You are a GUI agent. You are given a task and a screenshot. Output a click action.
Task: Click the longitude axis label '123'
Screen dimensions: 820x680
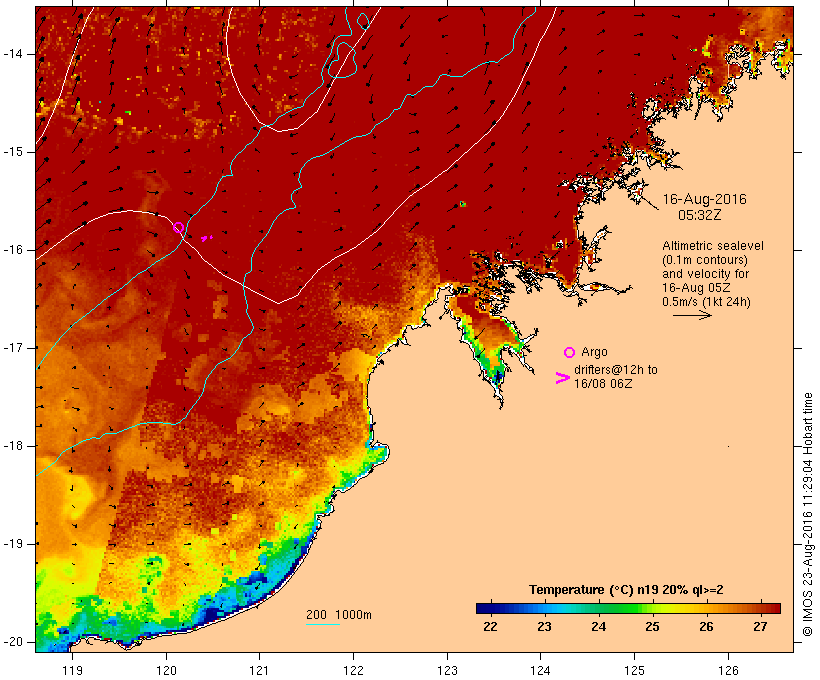(x=447, y=671)
